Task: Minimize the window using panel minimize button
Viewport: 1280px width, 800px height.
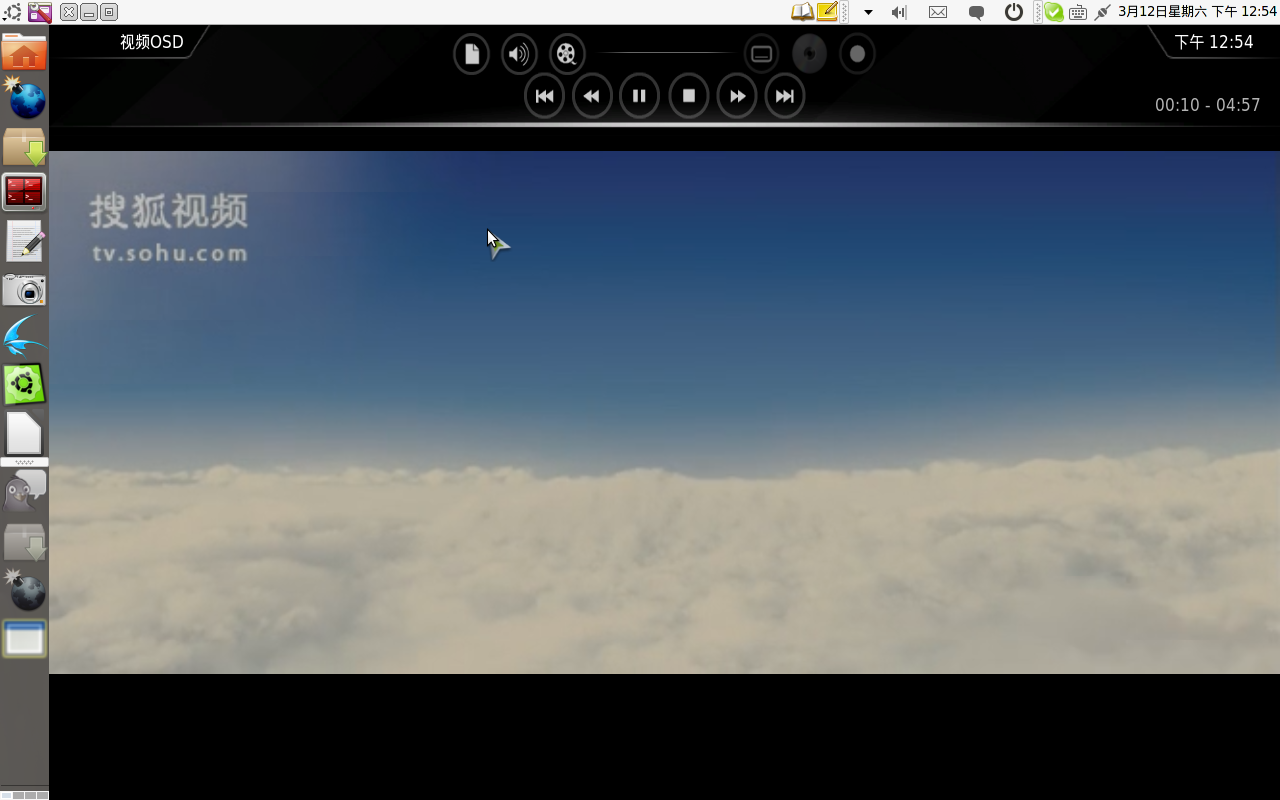Action: 89,12
